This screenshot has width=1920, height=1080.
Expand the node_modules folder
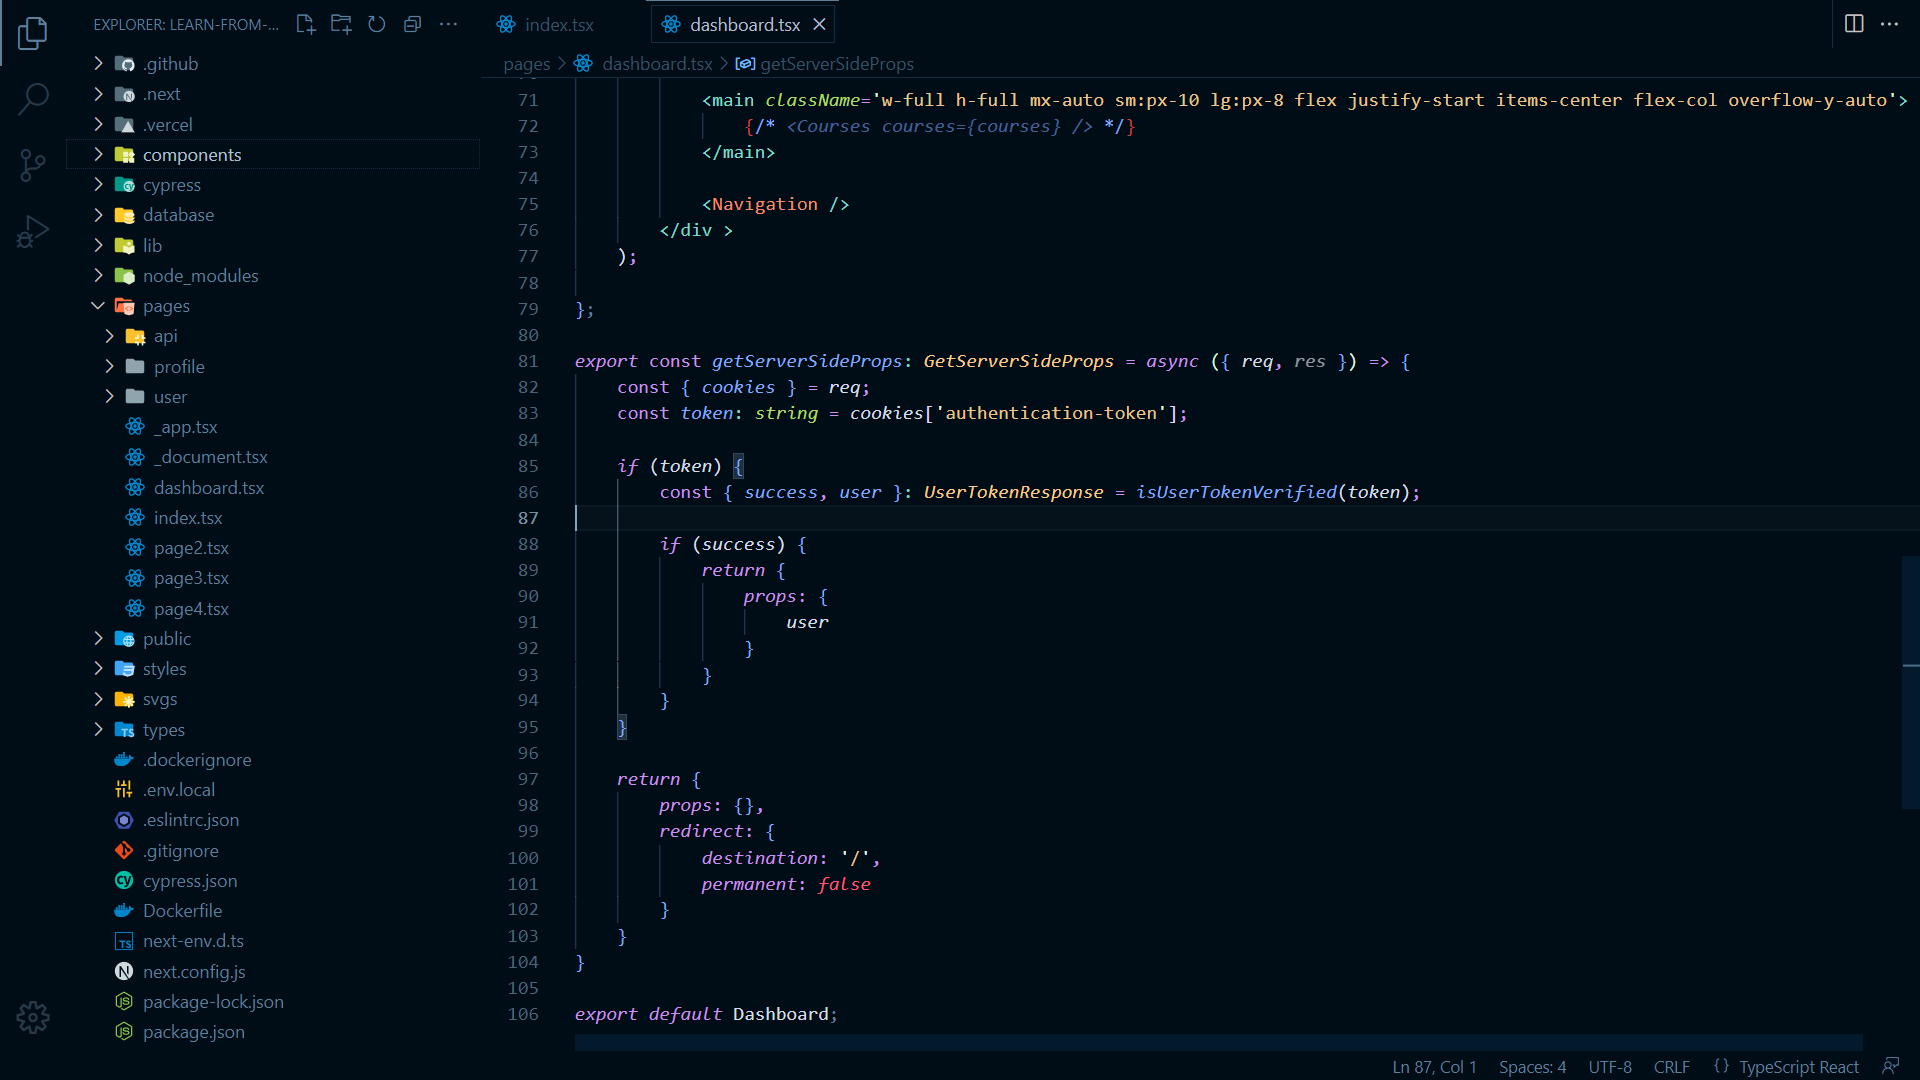point(273,276)
